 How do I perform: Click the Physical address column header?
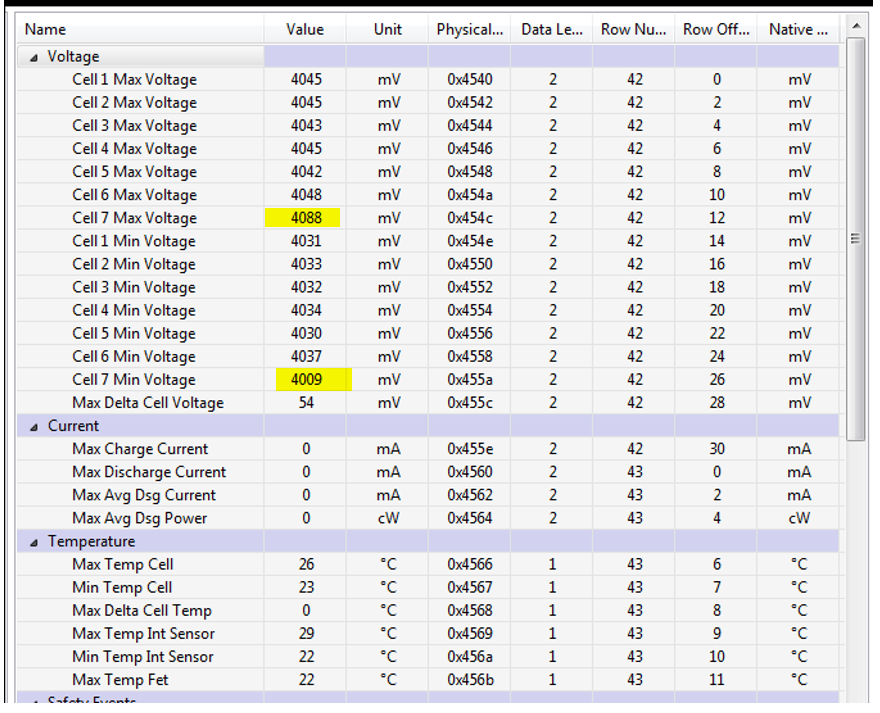pos(469,29)
